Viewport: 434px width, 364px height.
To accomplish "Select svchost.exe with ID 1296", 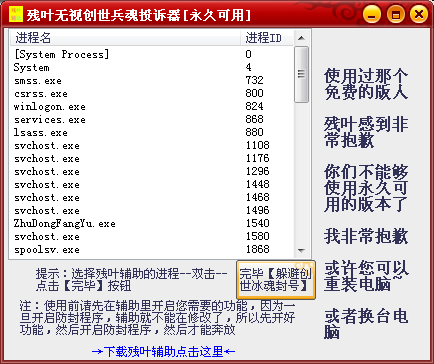I will point(152,171).
